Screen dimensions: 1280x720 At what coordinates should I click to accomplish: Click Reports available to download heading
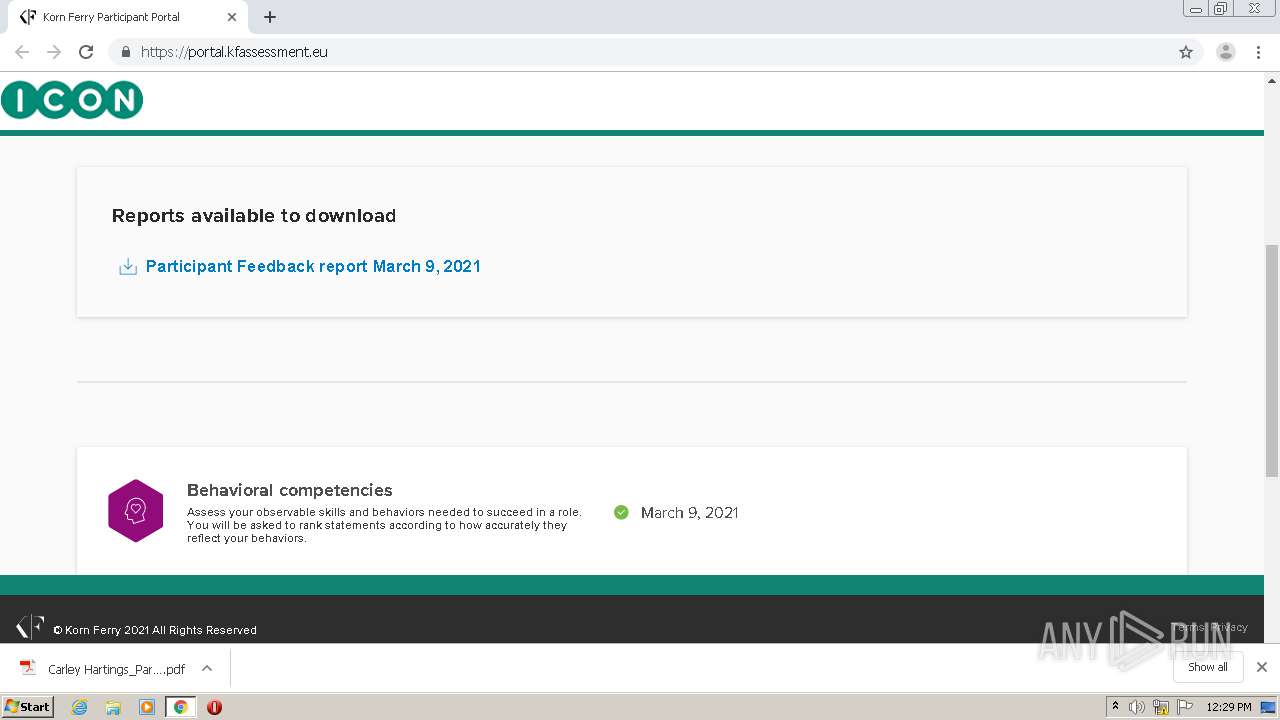click(x=254, y=216)
